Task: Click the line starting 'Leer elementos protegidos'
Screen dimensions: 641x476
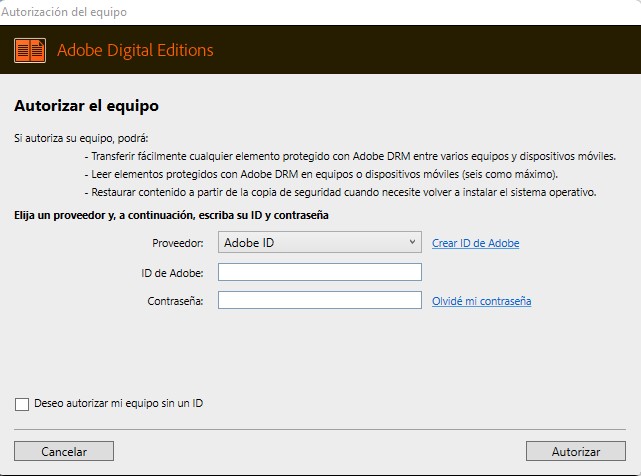Action: 321,174
